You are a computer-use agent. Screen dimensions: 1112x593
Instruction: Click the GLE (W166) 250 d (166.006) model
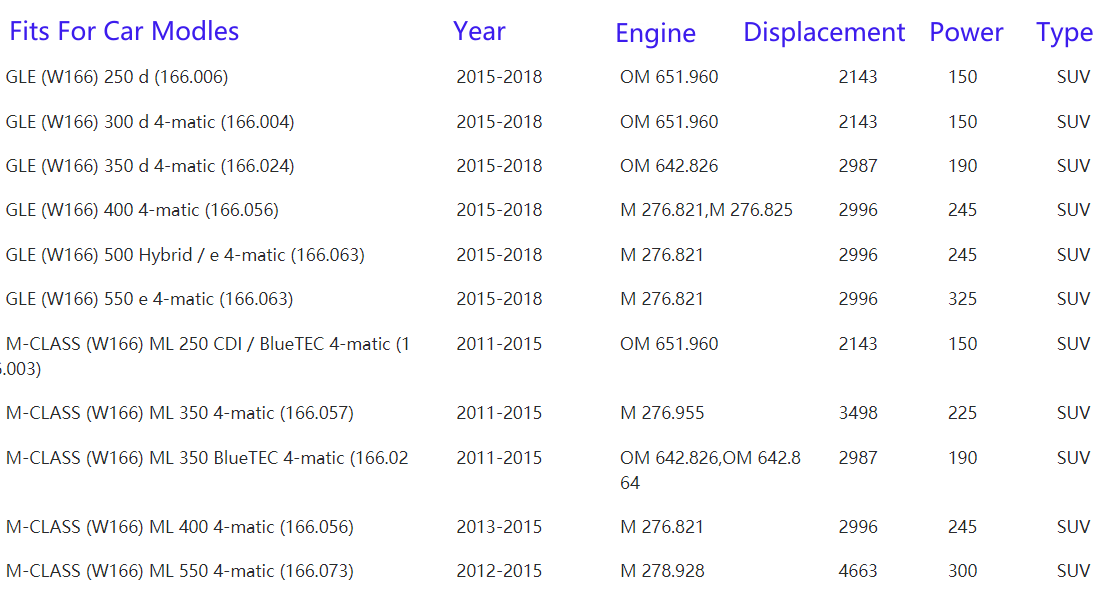(117, 77)
